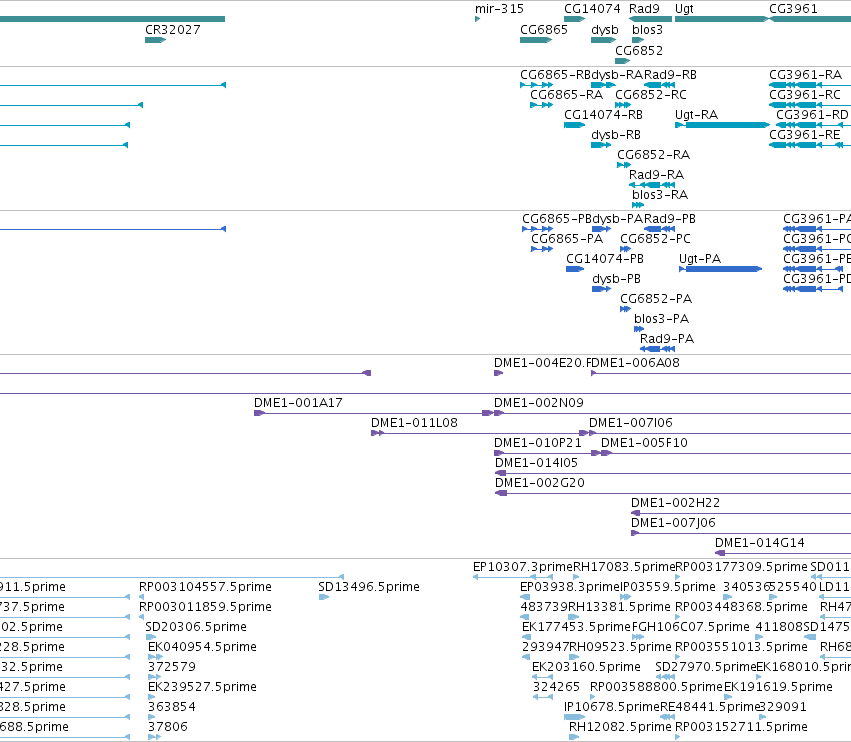
Task: Select clone DME1-001A17
Action: [x=373, y=414]
